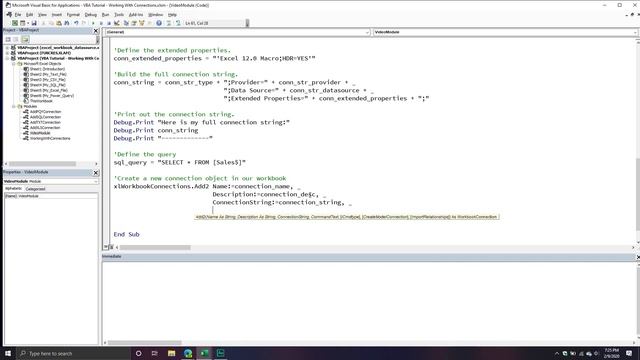The height and width of the screenshot is (360, 640).
Task: Open the Format menu
Action: (73, 15)
